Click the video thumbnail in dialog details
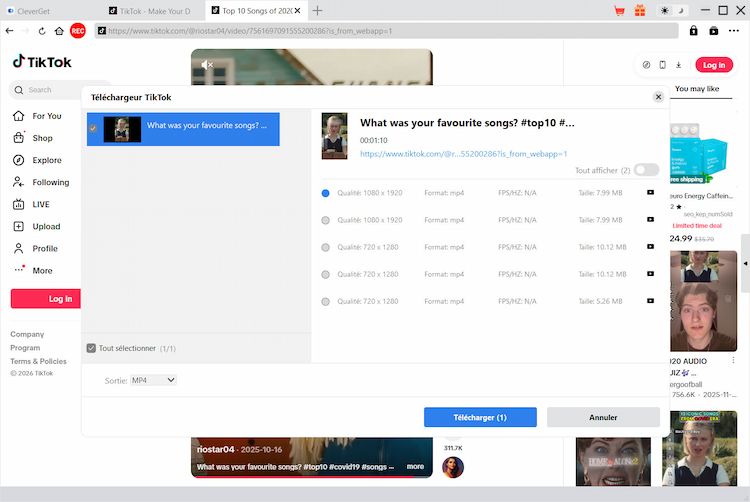This screenshot has width=750, height=502. point(334,136)
